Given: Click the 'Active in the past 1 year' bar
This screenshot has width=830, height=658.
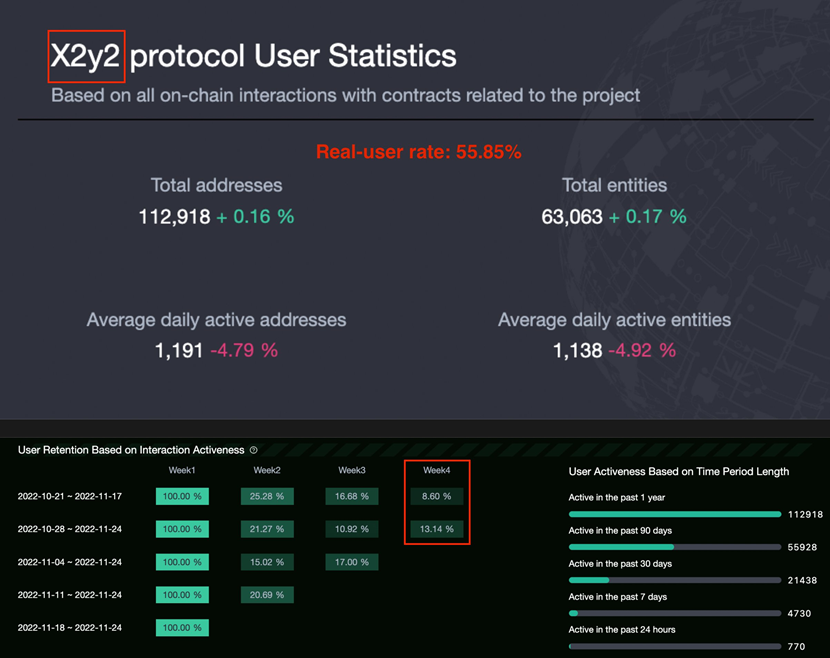Looking at the screenshot, I should pyautogui.click(x=675, y=514).
